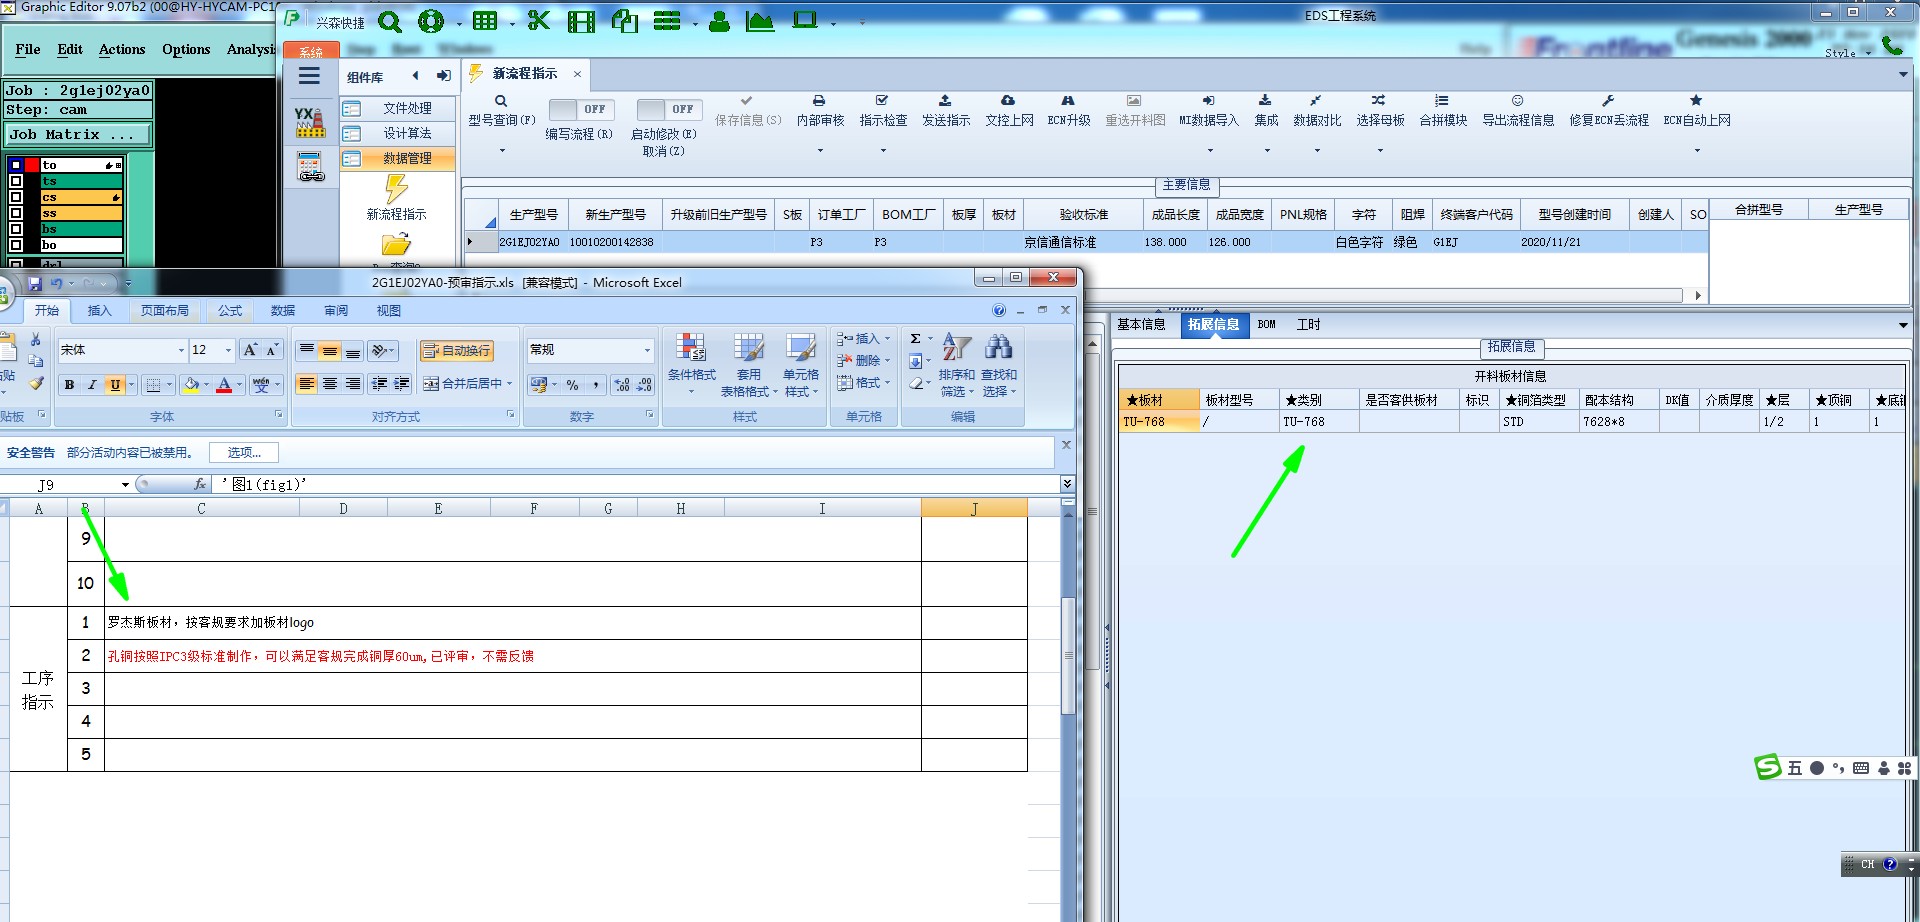1920x922 pixels.
Task: Toggle Underline in Excel ribbon
Action: [x=115, y=384]
